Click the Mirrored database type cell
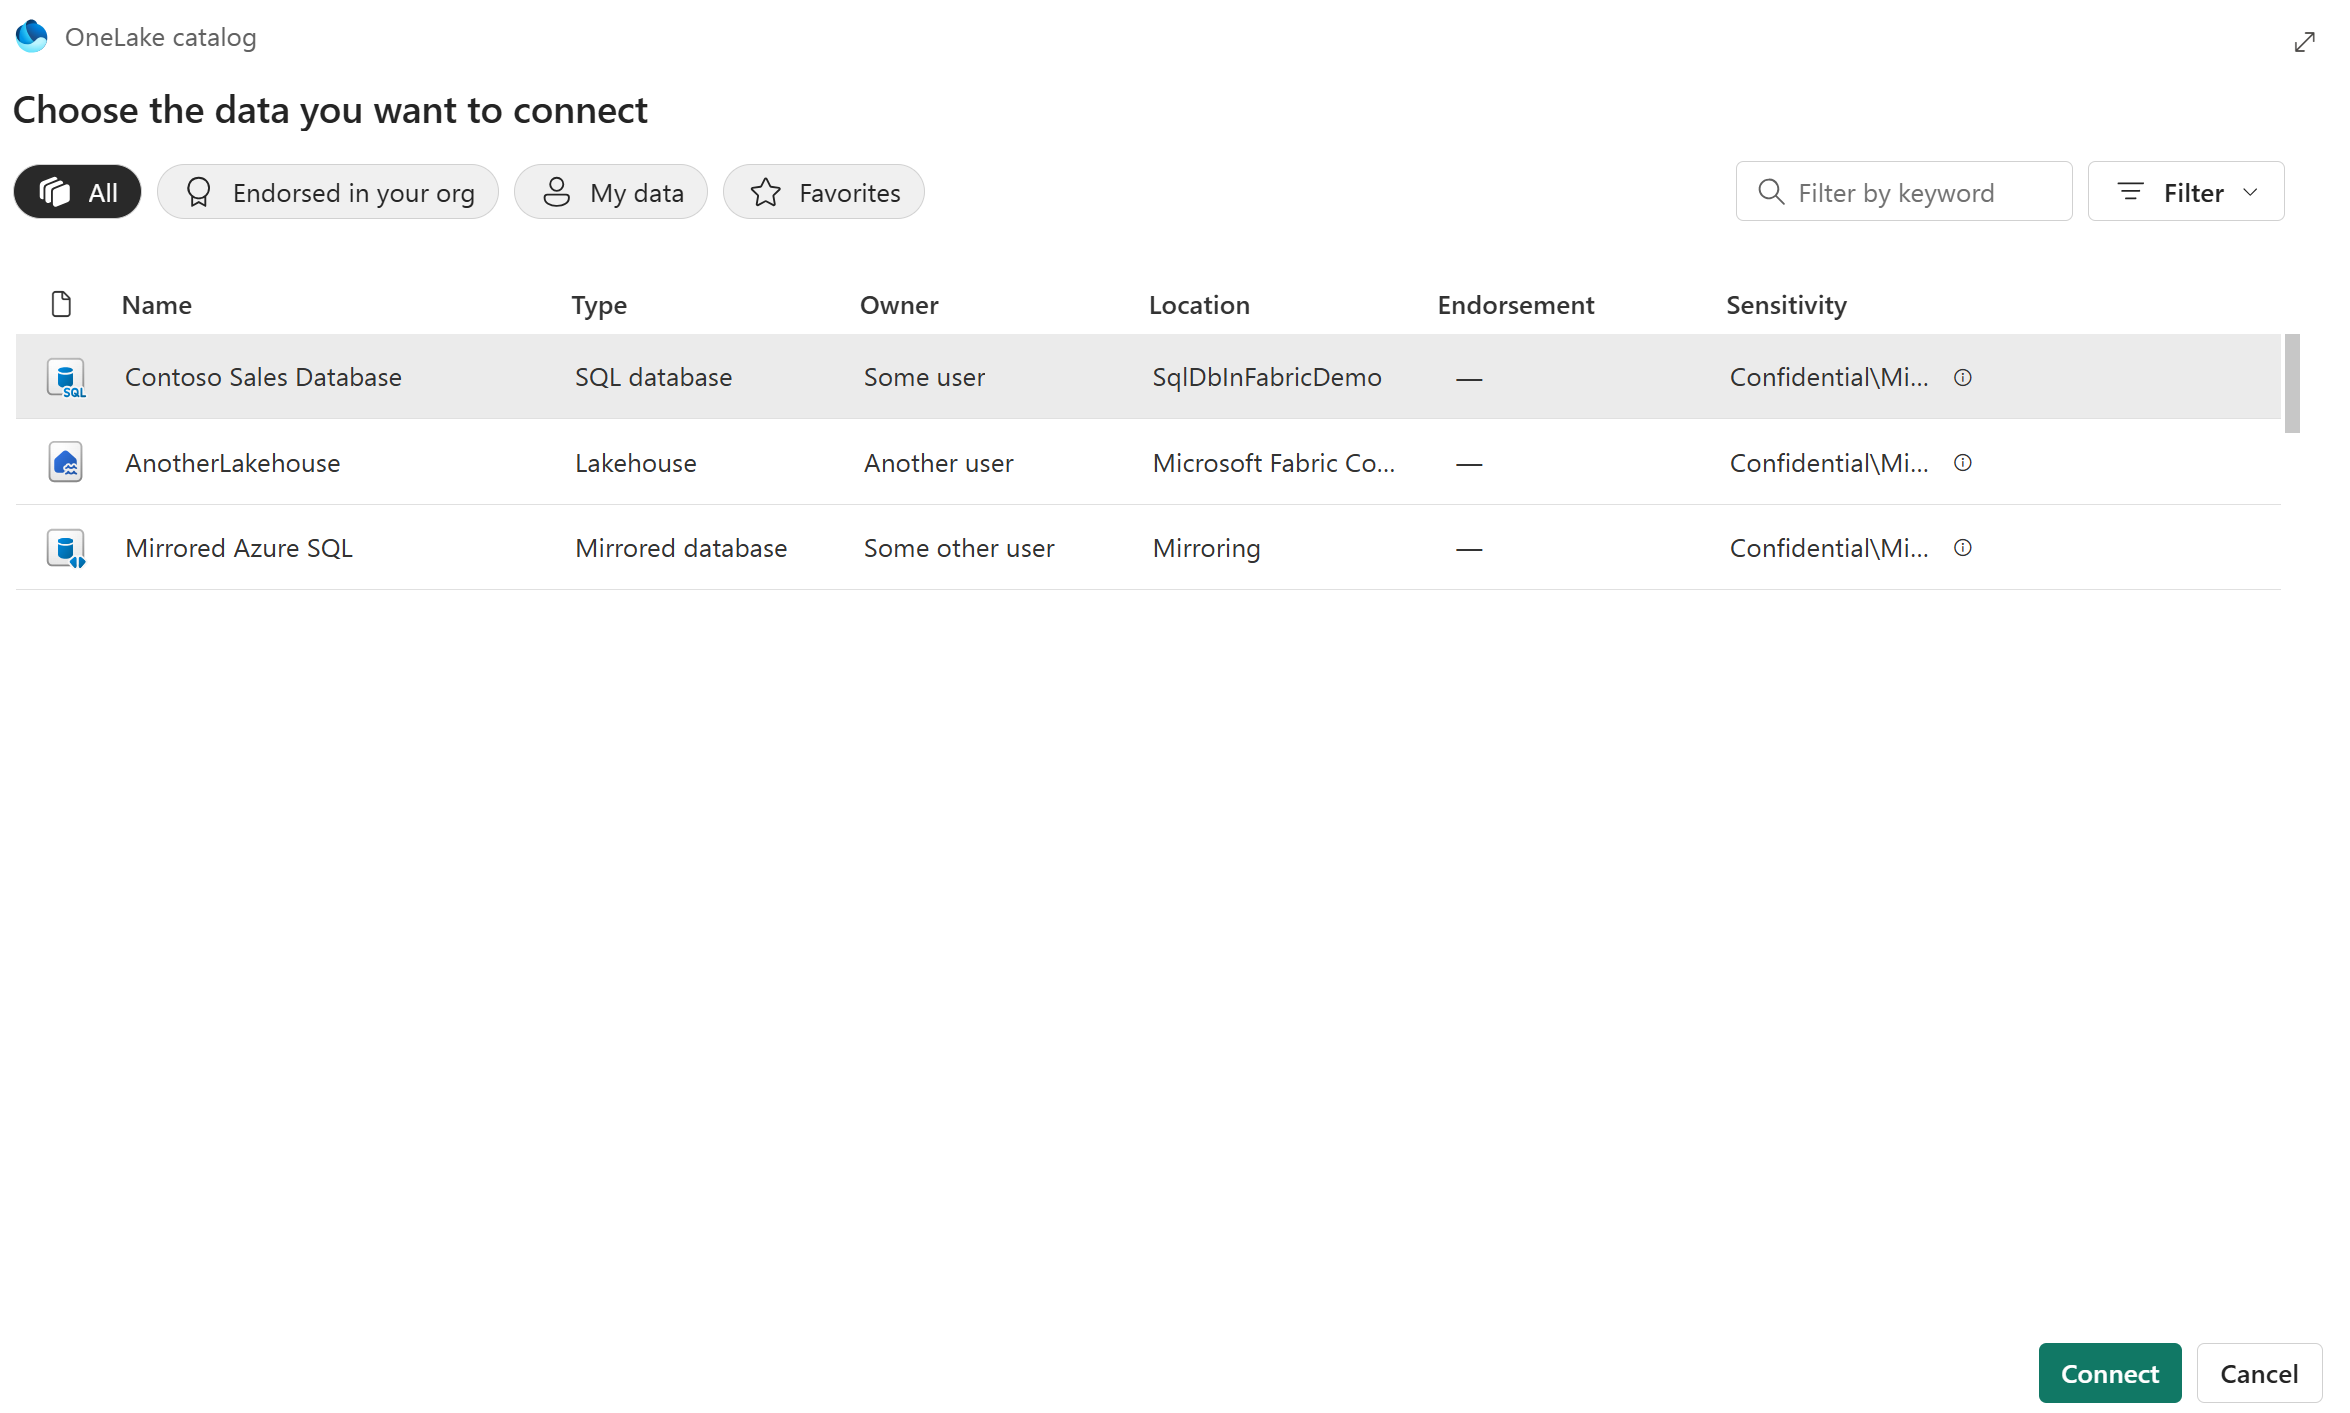This screenshot has height=1413, width=2350. coord(681,548)
